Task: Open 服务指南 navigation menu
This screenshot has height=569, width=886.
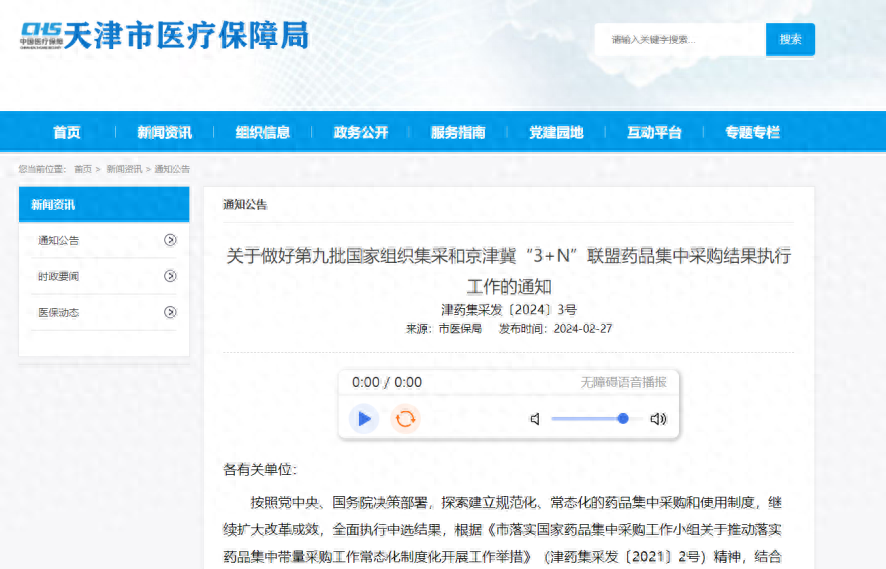Action: click(458, 132)
